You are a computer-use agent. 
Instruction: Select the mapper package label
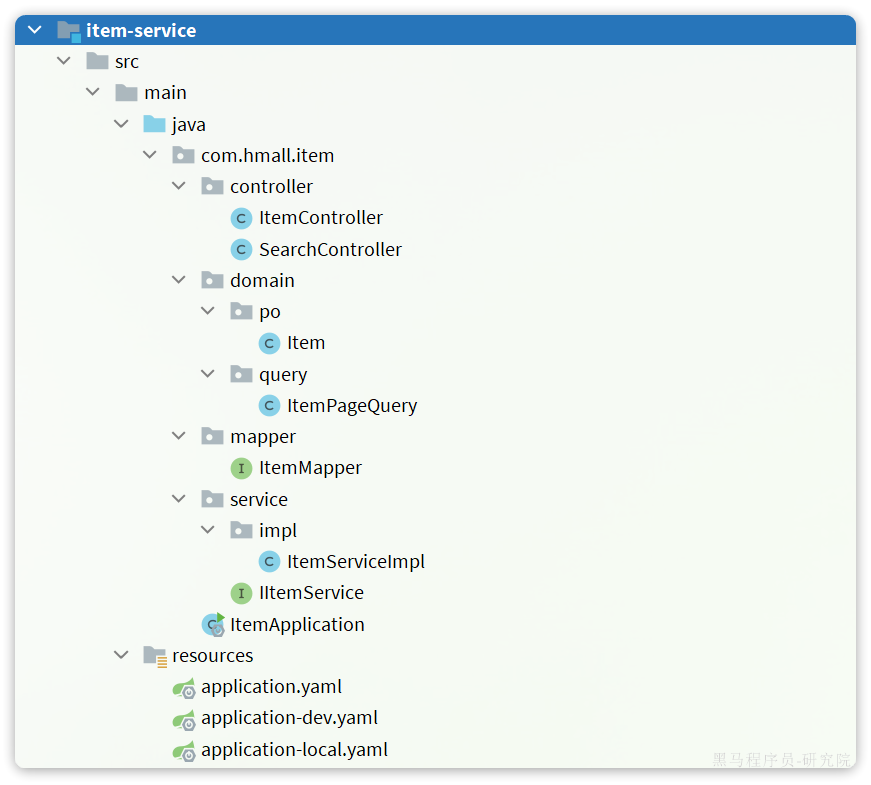tap(262, 437)
